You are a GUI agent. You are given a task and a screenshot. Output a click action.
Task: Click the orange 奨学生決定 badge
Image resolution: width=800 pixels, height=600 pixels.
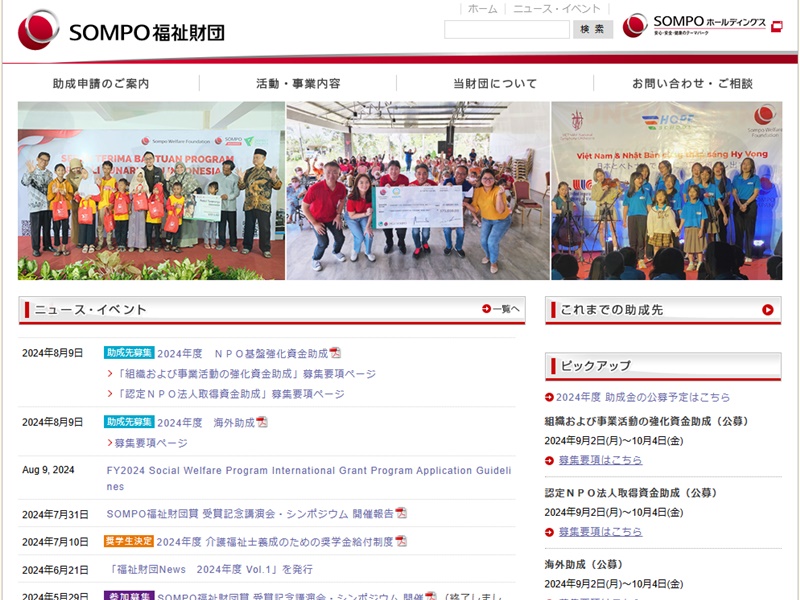pyautogui.click(x=129, y=541)
